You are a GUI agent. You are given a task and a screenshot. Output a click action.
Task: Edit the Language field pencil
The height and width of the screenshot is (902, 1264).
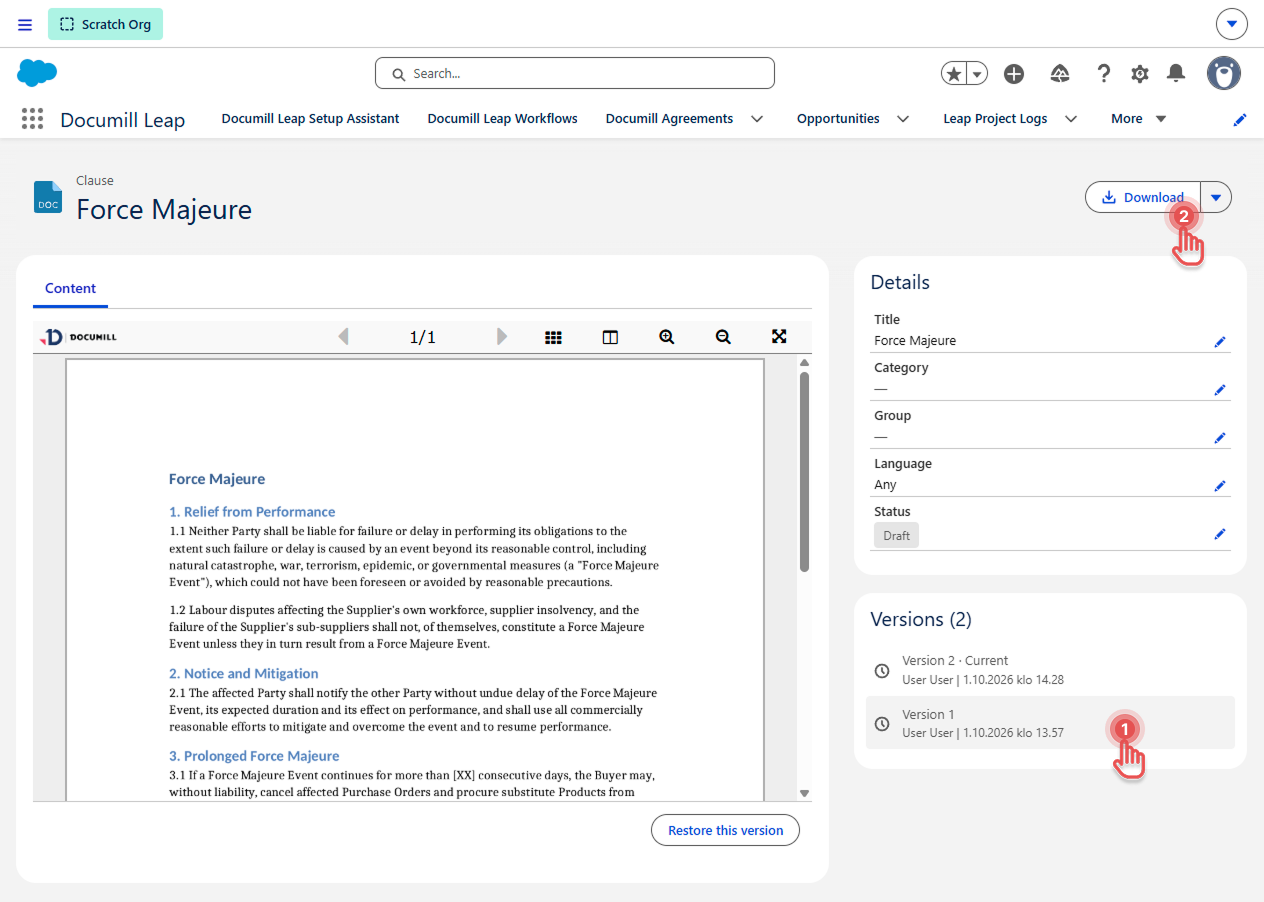coord(1220,486)
